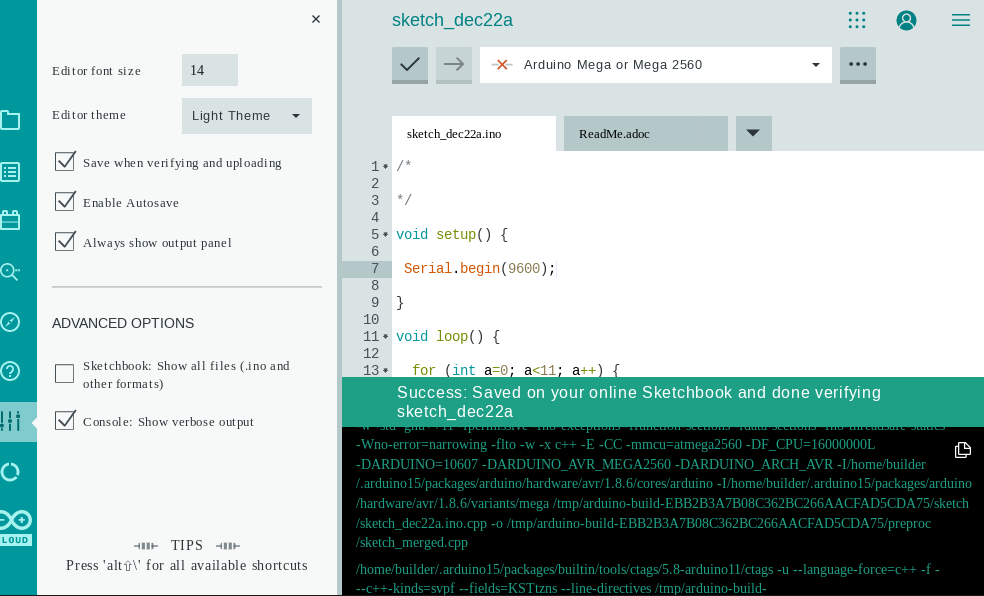Screen dimensions: 984x596
Task: Click the Verify checkmark button
Action: tap(410, 64)
